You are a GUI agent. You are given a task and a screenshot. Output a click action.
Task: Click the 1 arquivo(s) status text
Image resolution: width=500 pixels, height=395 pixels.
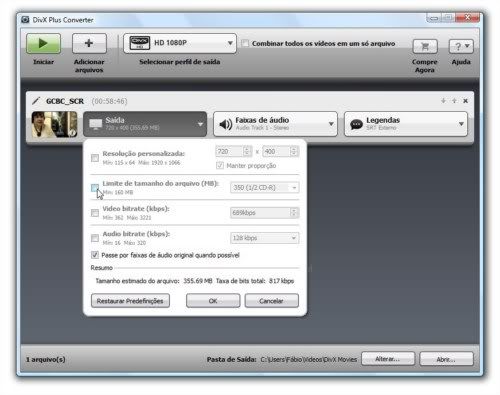(x=46, y=359)
